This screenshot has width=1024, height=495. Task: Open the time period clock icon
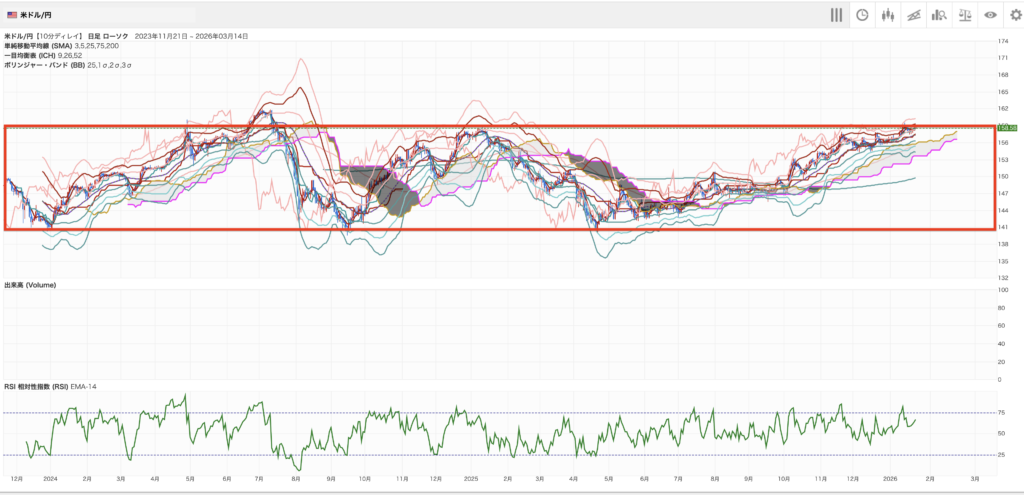(861, 15)
